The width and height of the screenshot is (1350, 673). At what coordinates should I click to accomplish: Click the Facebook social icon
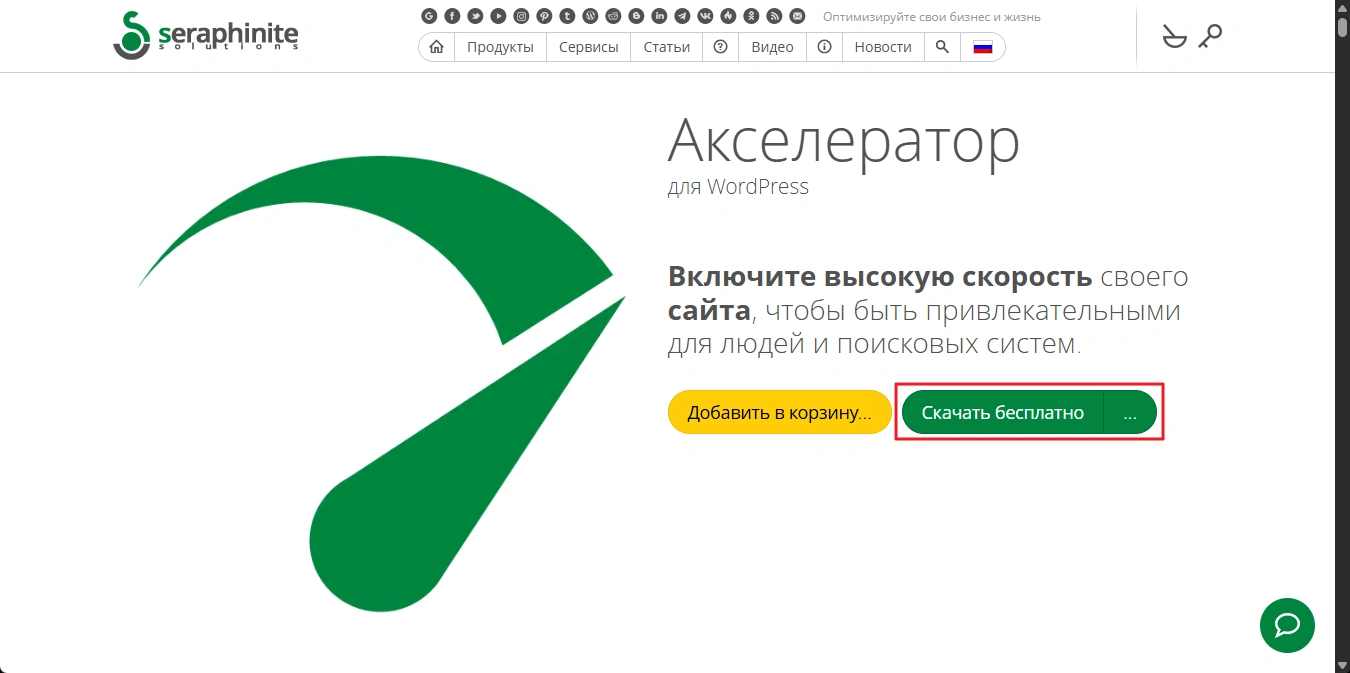point(452,16)
